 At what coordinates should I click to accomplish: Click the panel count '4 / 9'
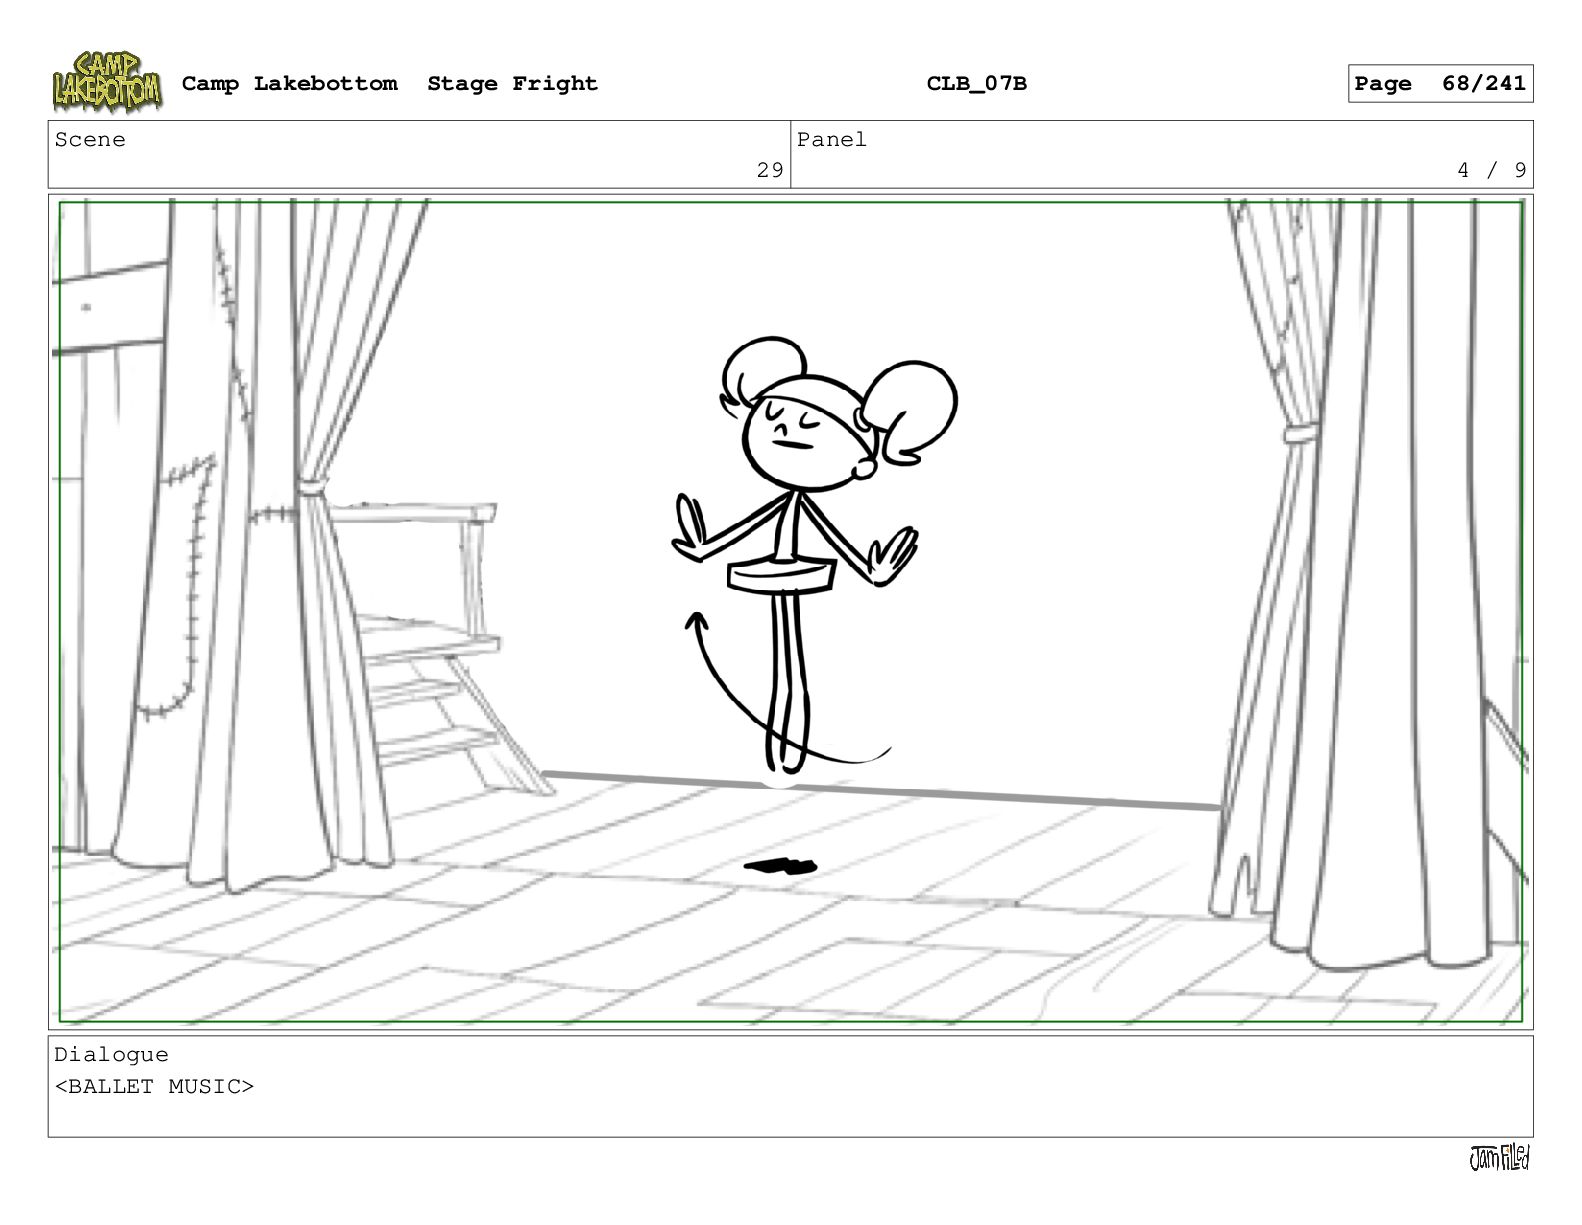pyautogui.click(x=1492, y=170)
